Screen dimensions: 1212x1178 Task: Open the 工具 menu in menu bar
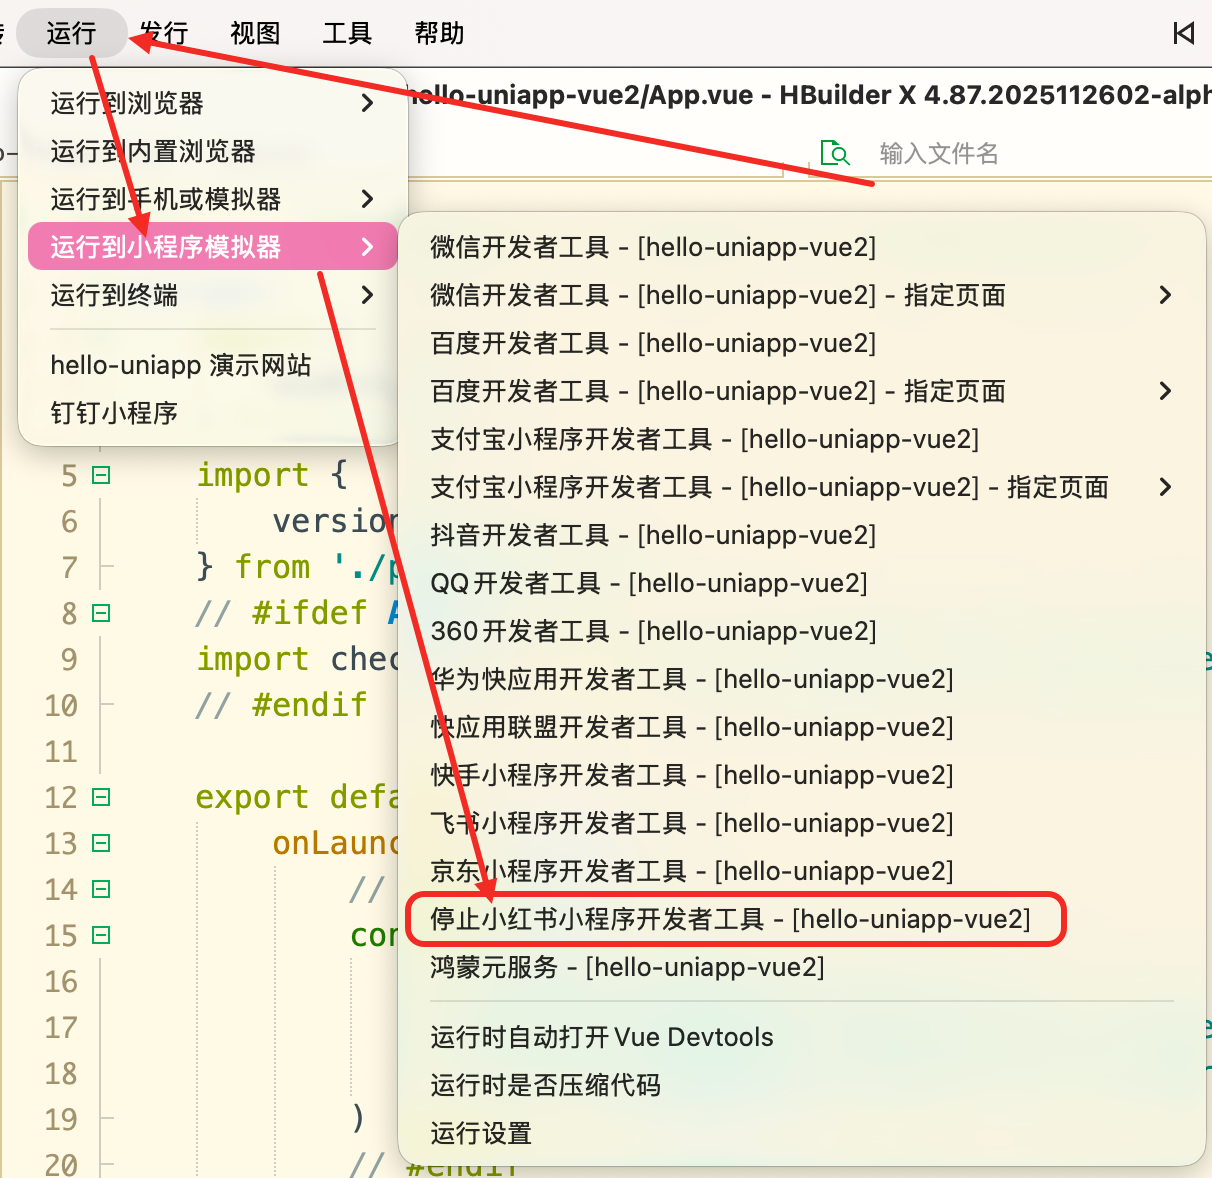347,33
